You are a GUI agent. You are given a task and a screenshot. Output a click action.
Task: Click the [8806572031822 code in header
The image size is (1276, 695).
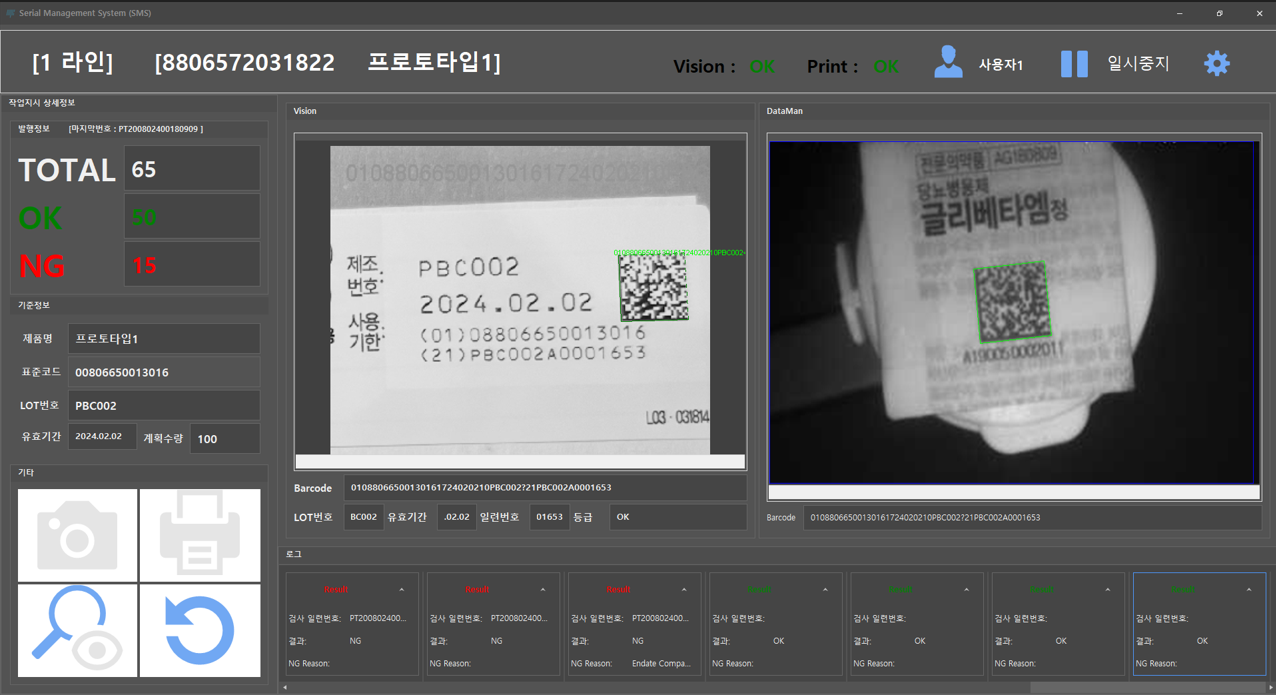(245, 63)
